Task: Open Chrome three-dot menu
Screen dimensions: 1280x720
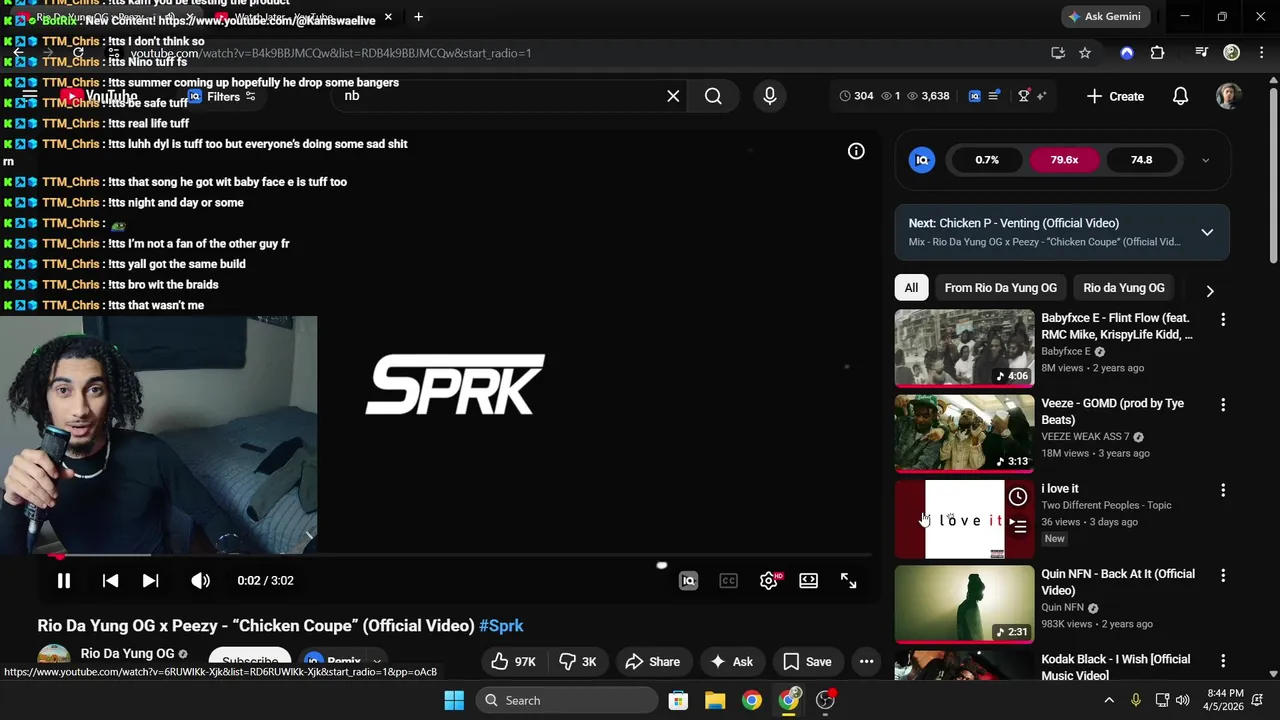Action: pos(1261,53)
